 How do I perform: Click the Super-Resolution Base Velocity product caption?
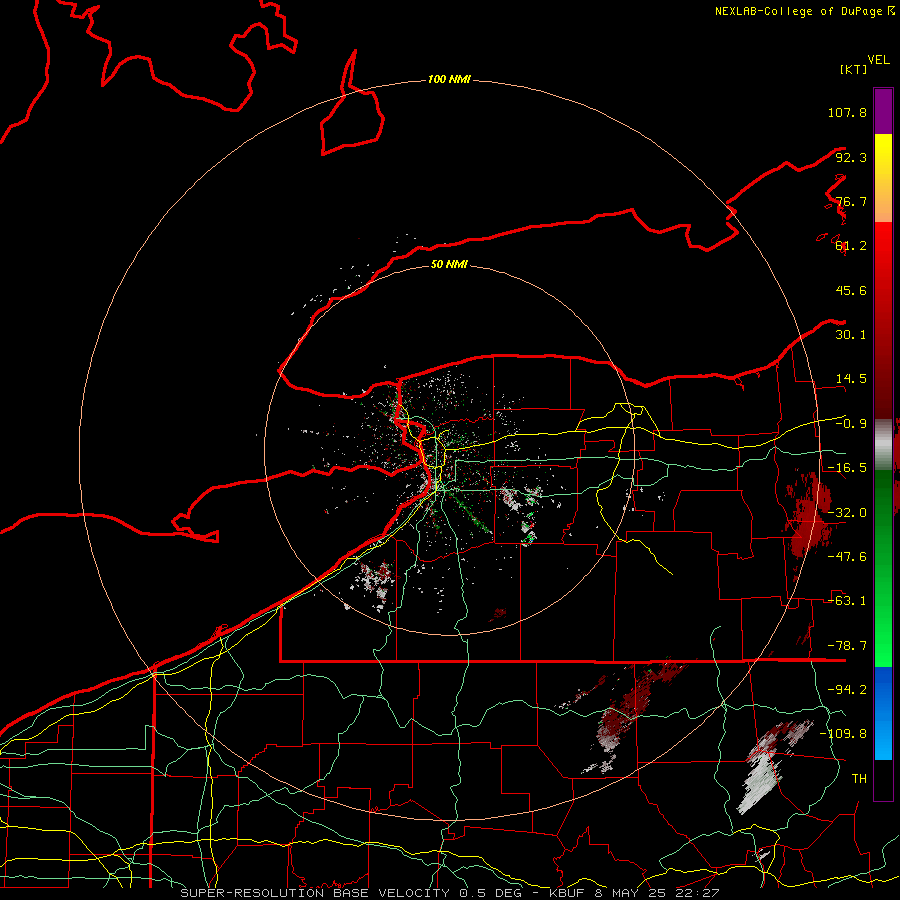(449, 893)
